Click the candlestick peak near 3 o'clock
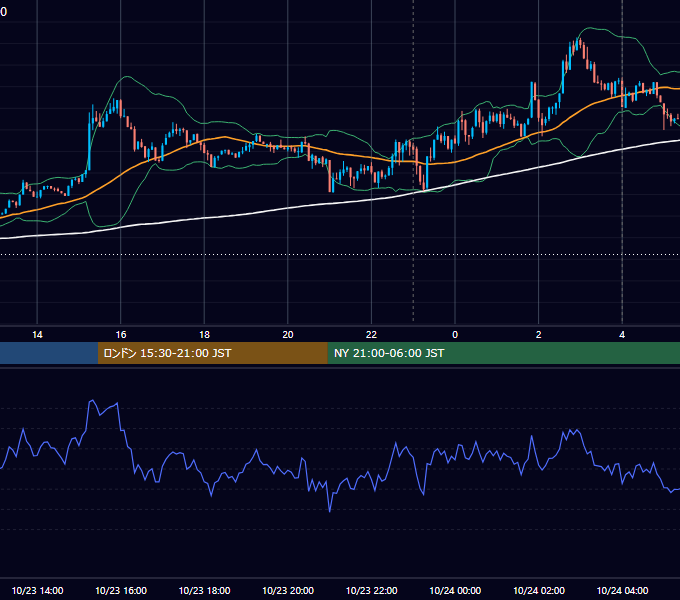The height and width of the screenshot is (600, 680). [578, 42]
